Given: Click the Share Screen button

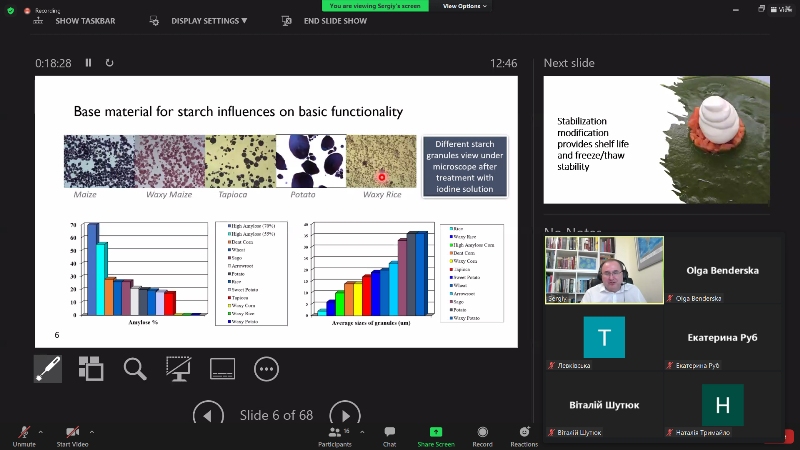Looking at the screenshot, I should tap(436, 437).
